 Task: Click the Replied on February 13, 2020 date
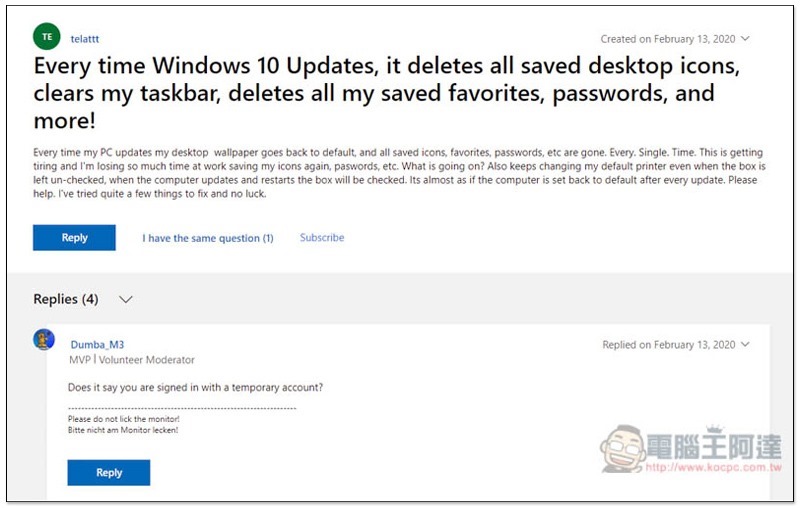(x=668, y=345)
